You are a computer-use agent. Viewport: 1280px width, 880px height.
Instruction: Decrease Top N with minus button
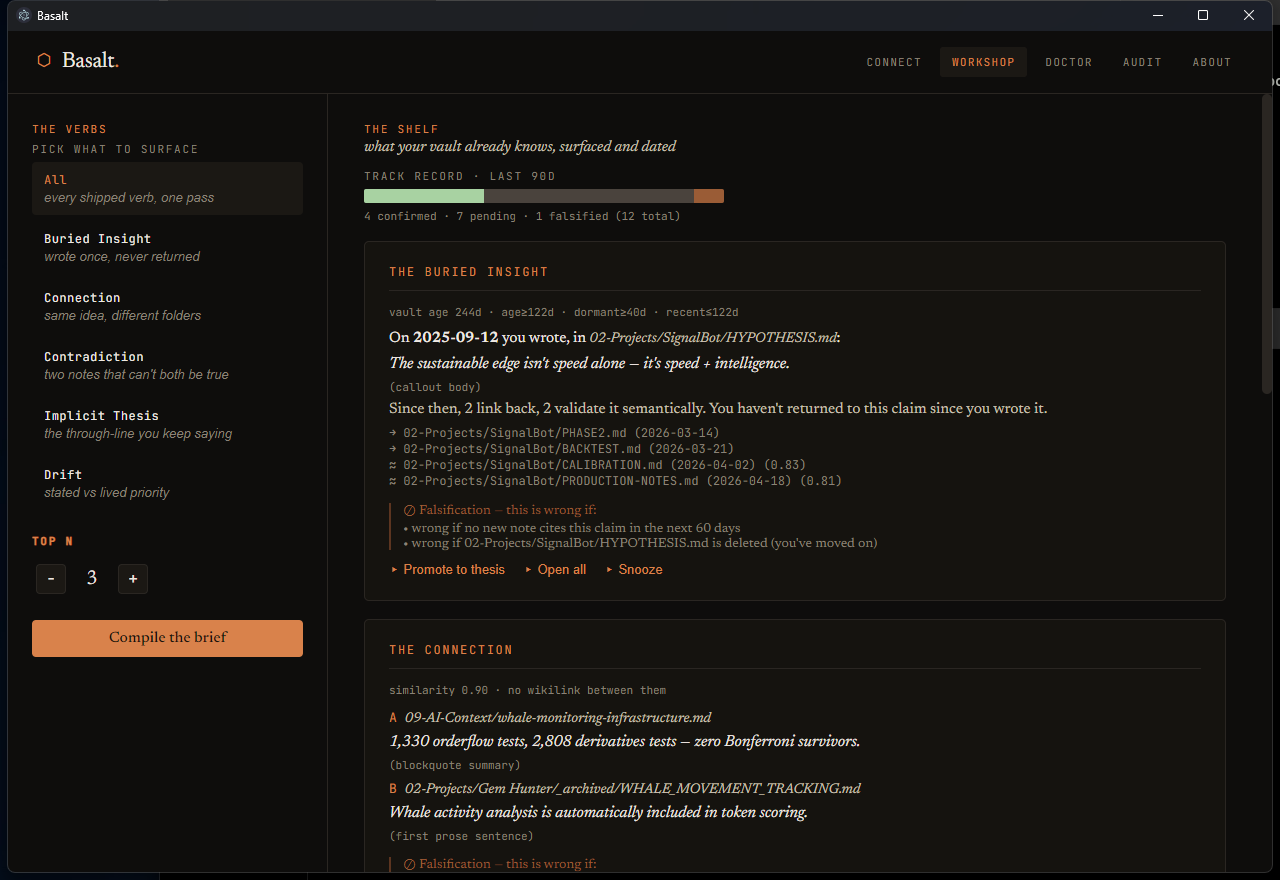pos(51,578)
